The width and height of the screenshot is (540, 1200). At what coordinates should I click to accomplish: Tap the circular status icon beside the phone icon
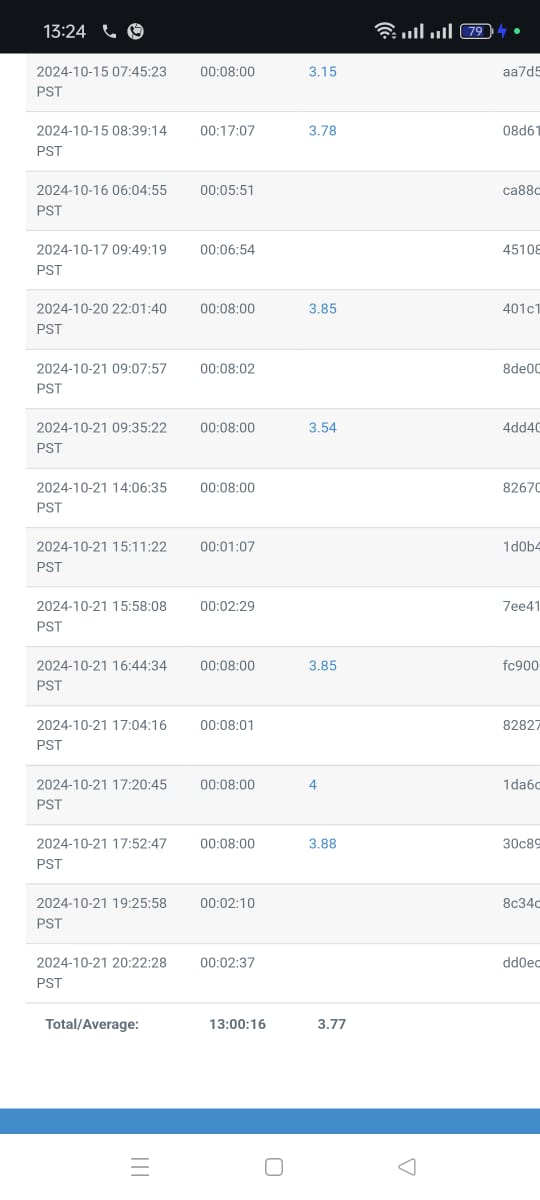coord(136,31)
